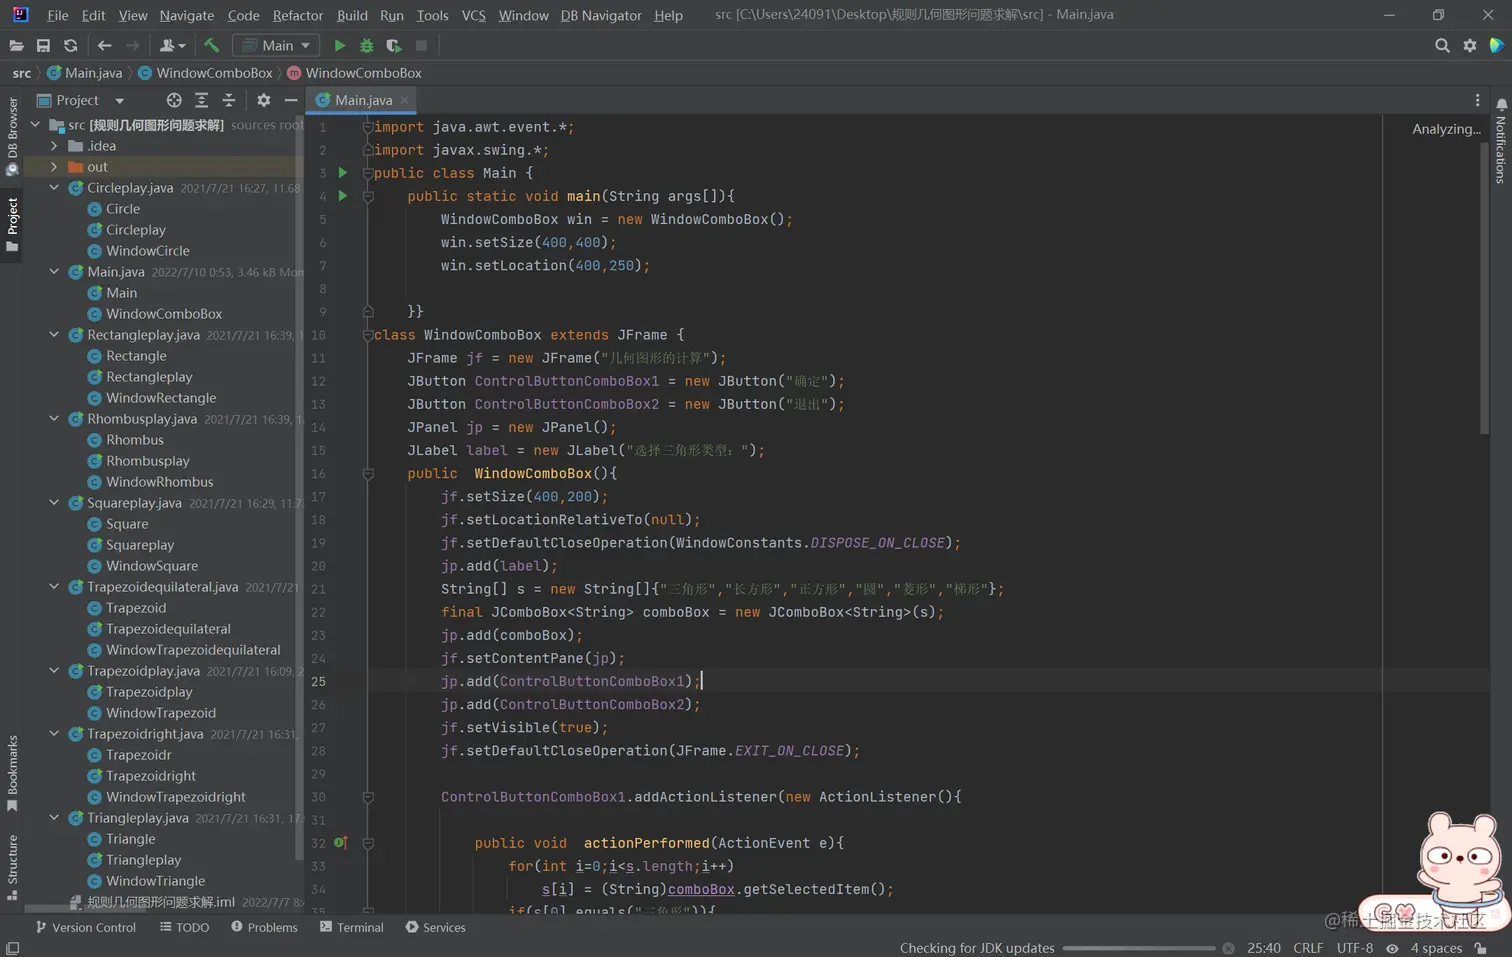Open Project panel options gear
Image resolution: width=1512 pixels, height=957 pixels.
[263, 100]
